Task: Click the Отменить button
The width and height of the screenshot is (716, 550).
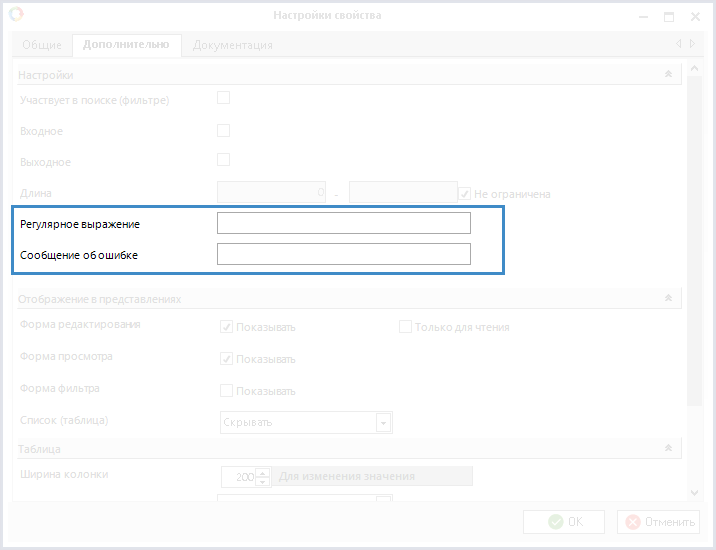Action: (x=658, y=521)
